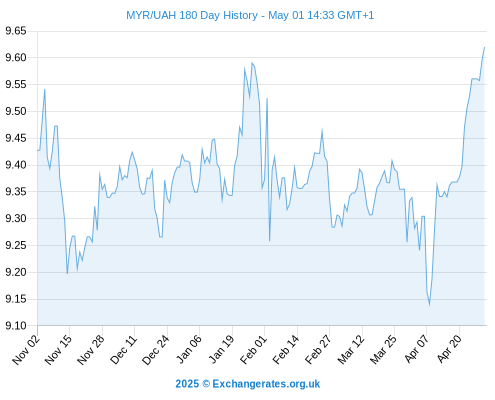Select the Feb 27 x-axis date label

click(x=318, y=350)
